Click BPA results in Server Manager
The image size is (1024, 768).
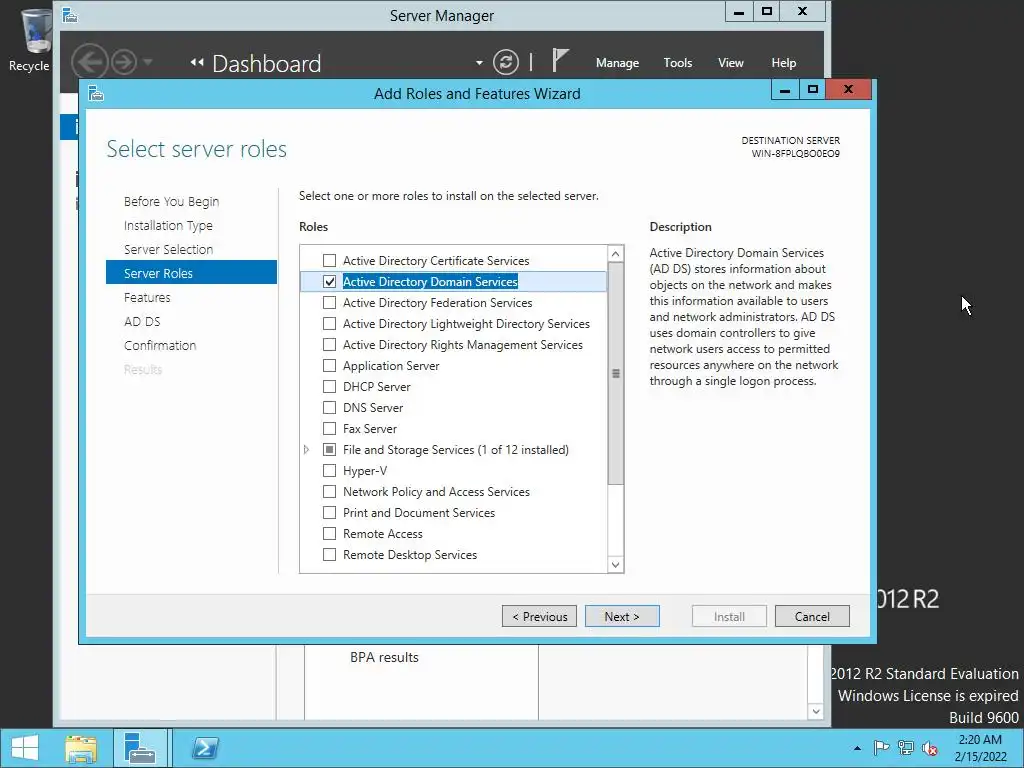click(384, 657)
